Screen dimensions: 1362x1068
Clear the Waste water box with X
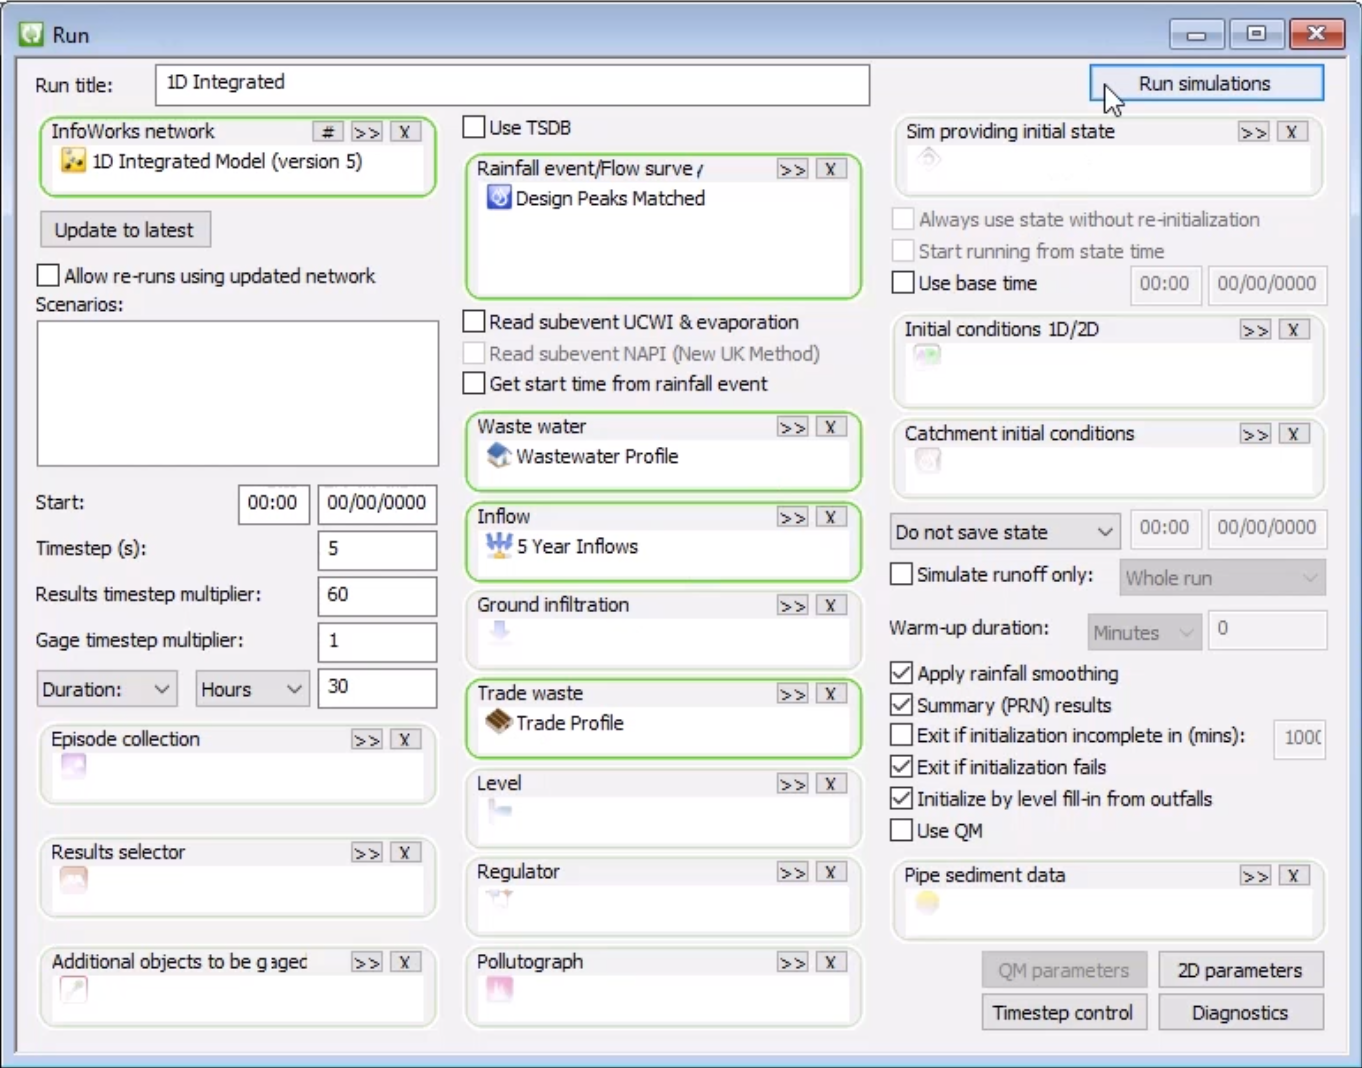831,427
